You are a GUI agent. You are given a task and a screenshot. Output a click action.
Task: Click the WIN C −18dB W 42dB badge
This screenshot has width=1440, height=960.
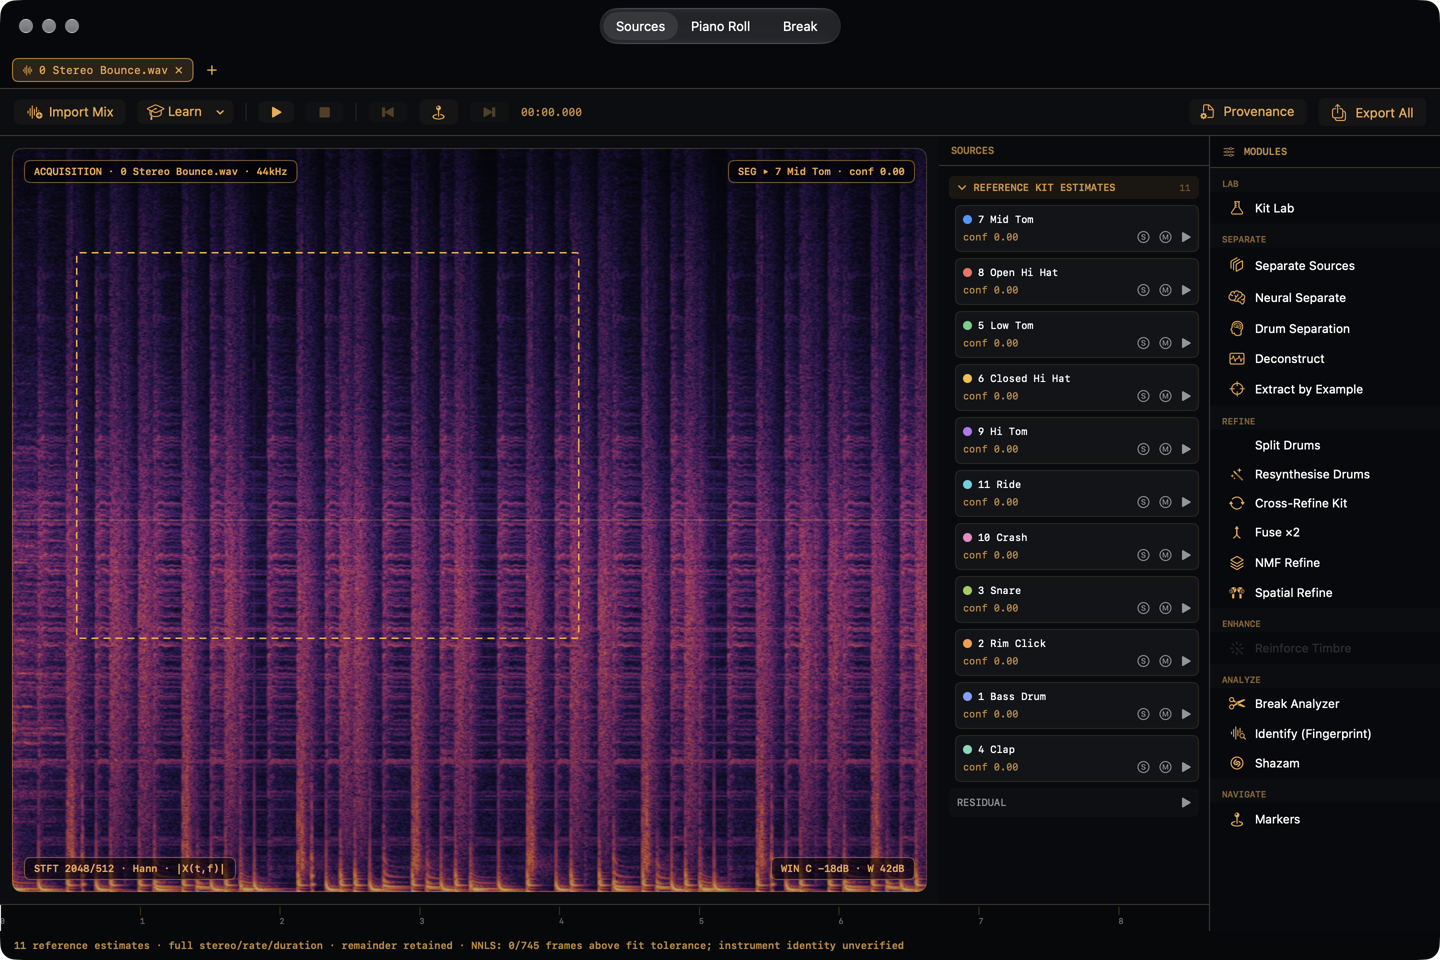click(842, 869)
